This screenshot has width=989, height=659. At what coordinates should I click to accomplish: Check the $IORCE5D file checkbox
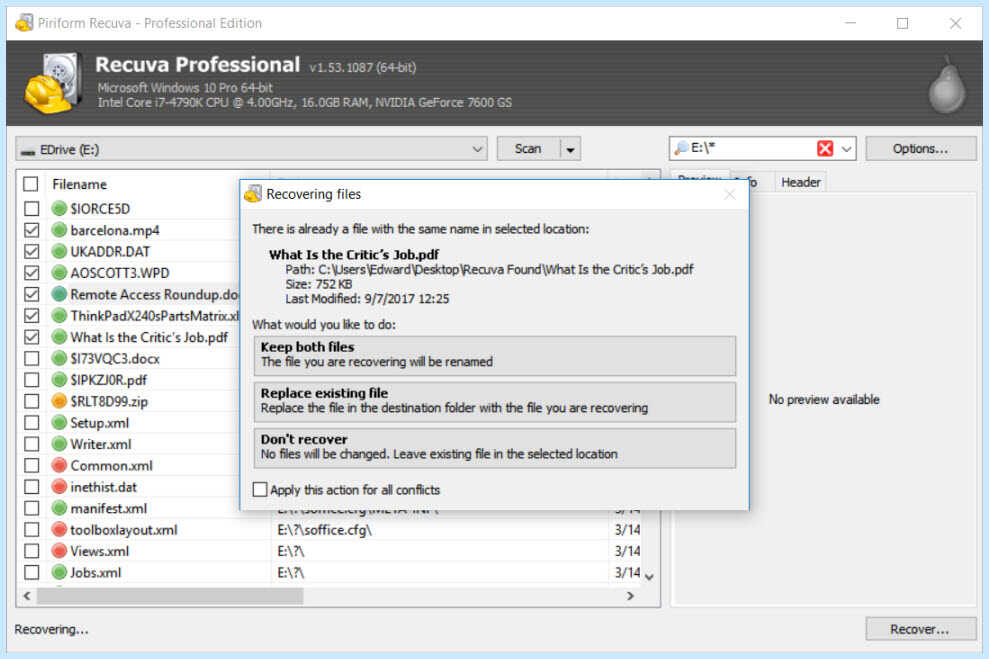pos(32,208)
